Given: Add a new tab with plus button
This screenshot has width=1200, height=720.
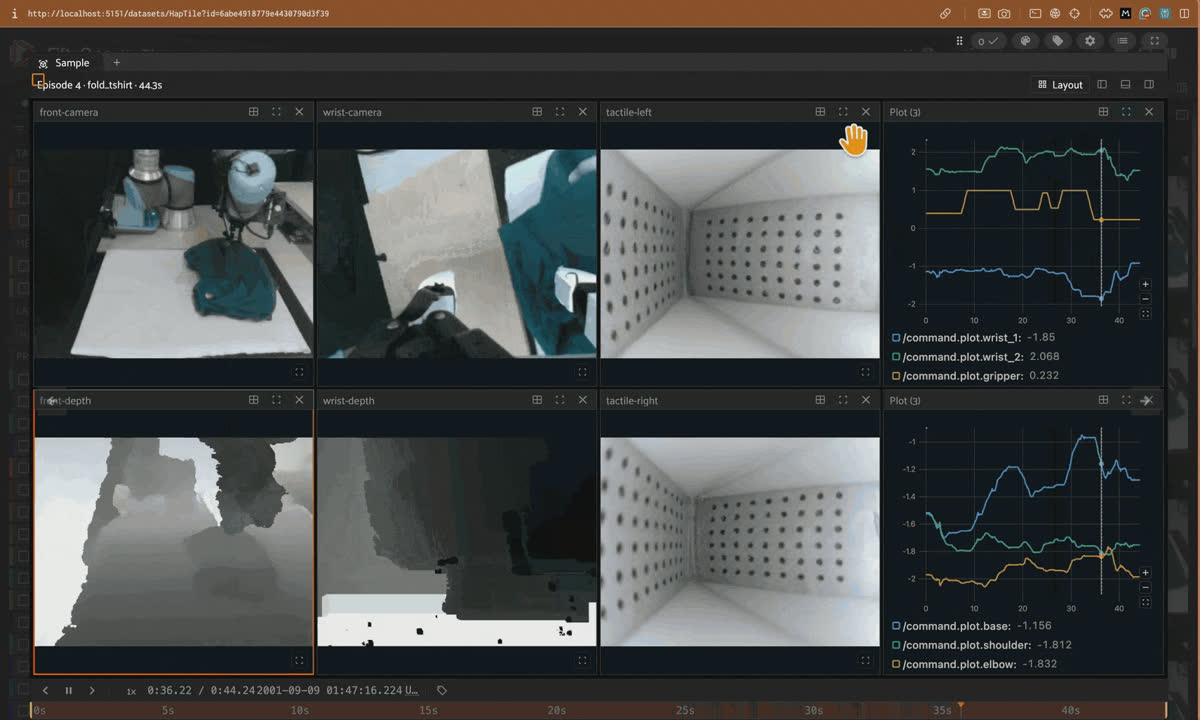Looking at the screenshot, I should pos(116,63).
